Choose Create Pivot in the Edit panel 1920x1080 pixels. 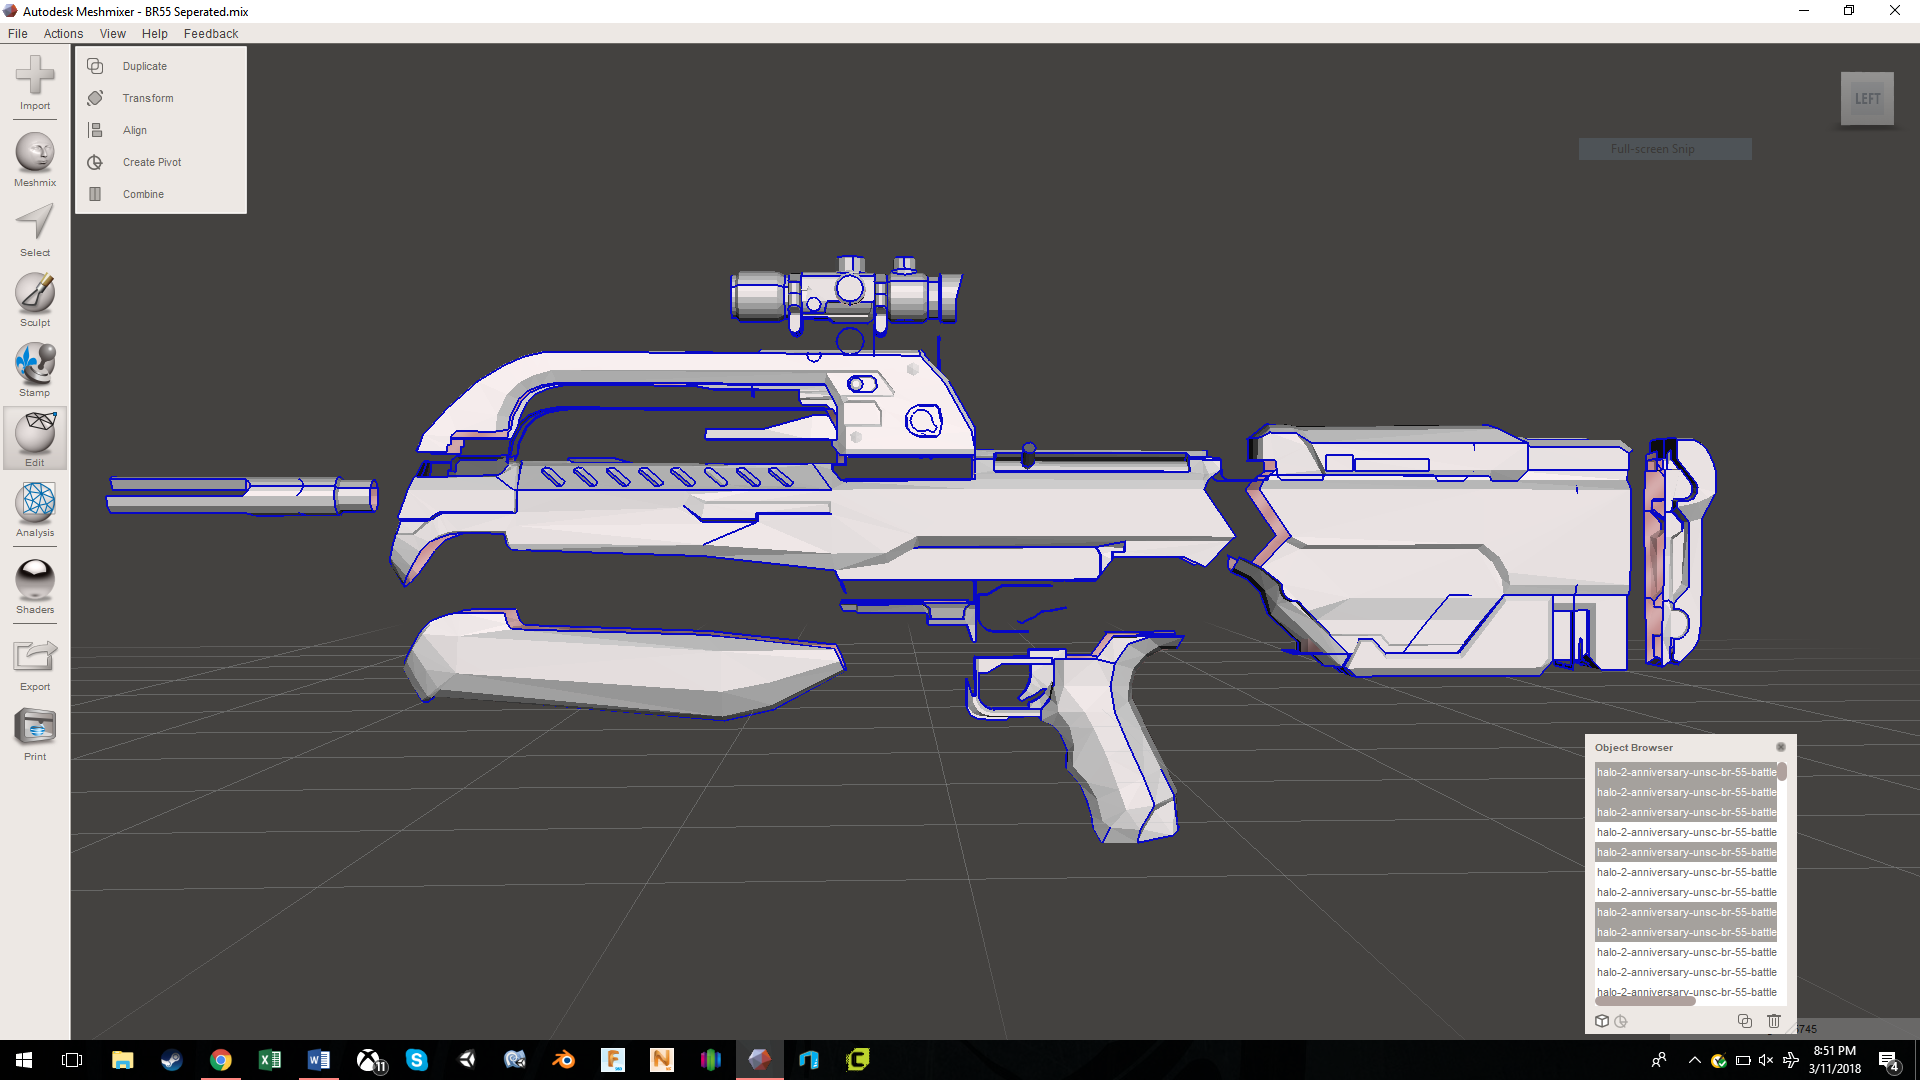152,162
